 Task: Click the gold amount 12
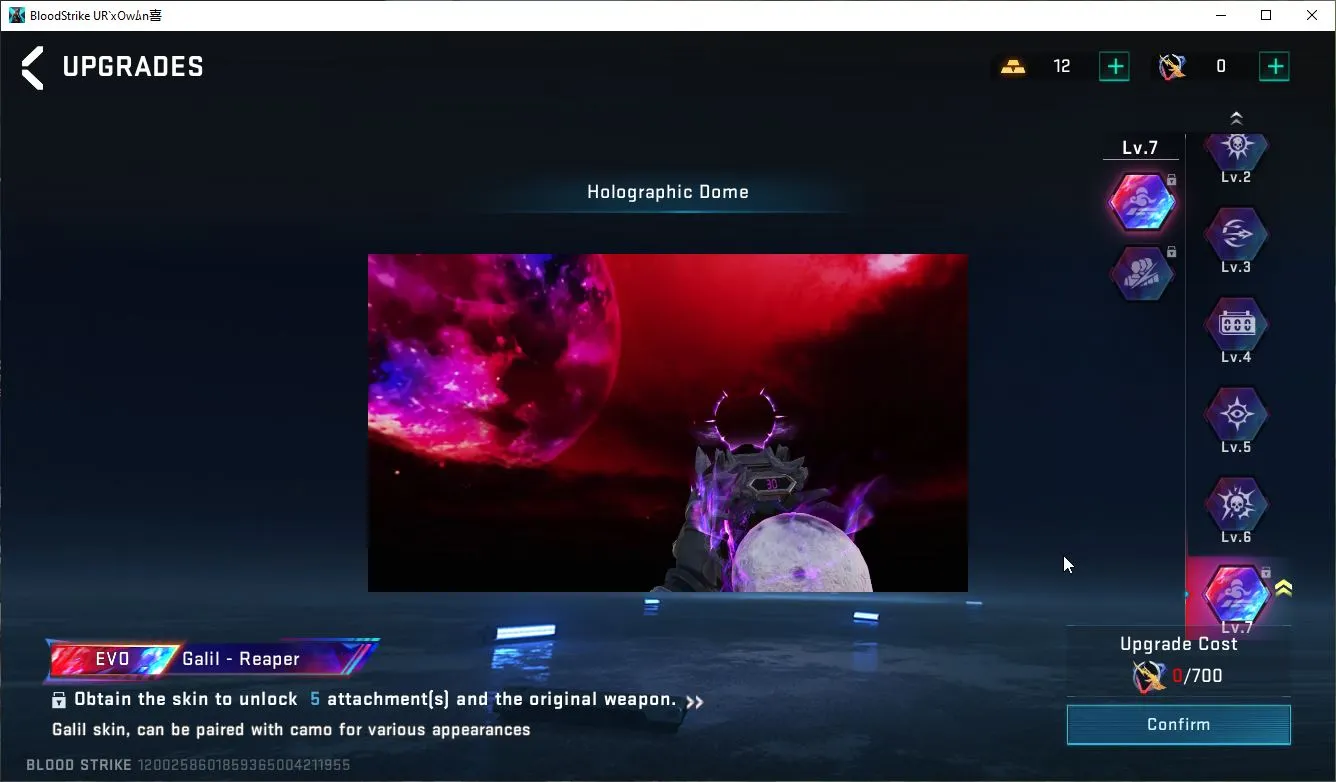coord(1062,67)
